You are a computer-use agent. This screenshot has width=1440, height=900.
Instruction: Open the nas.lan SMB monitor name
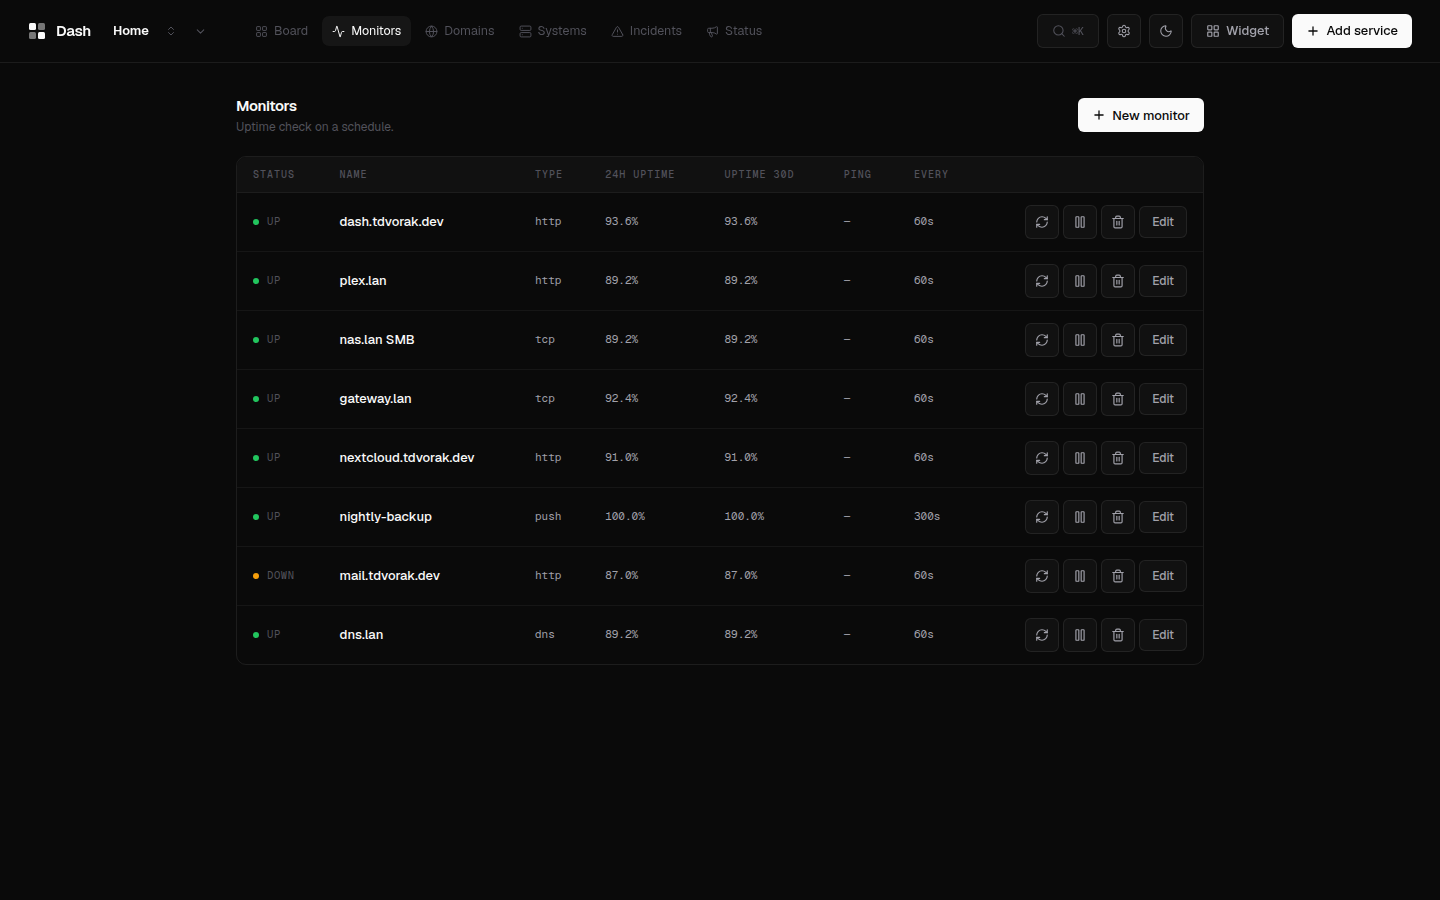click(377, 340)
